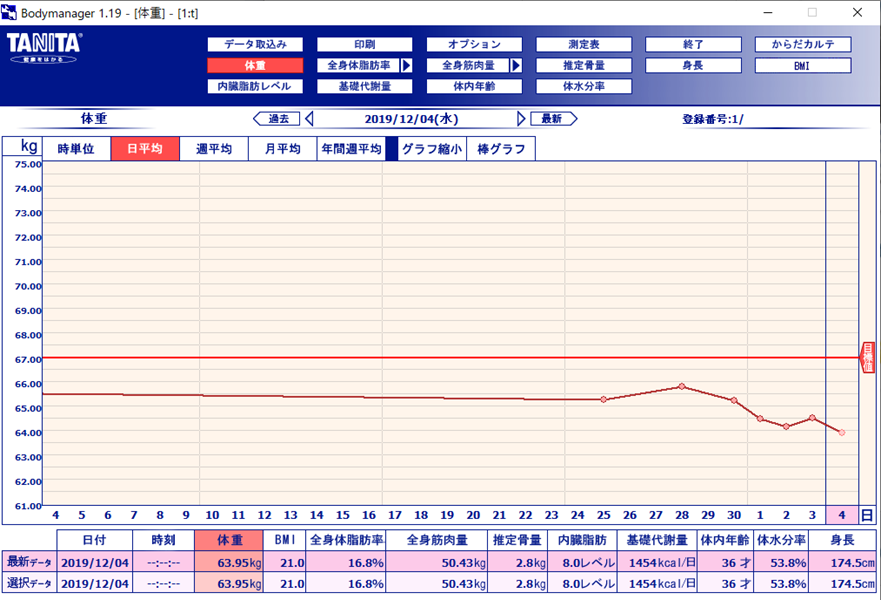
Task: Click the November 28 data point on graph
Action: (x=681, y=386)
